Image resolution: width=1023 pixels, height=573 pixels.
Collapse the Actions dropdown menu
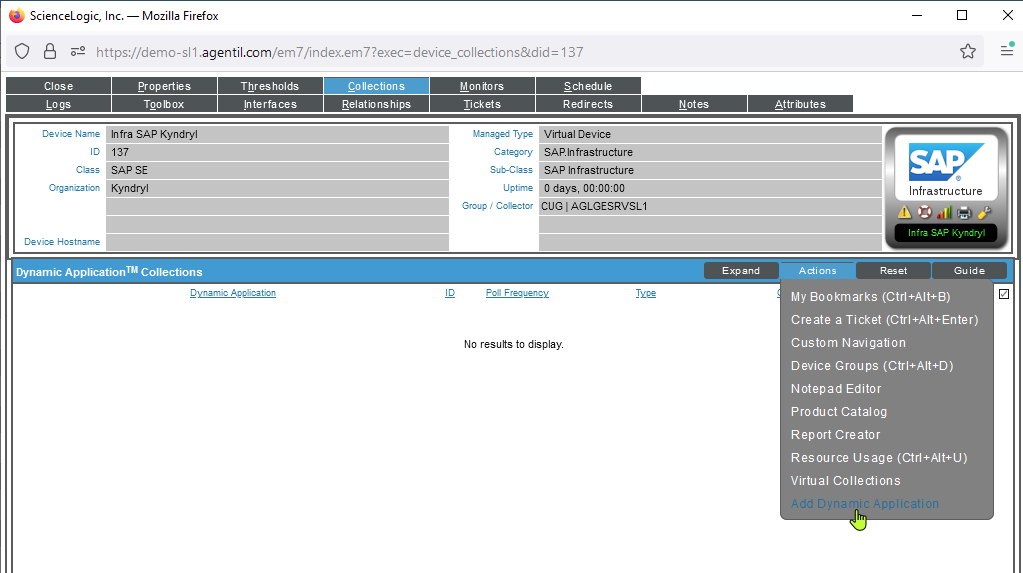coord(817,271)
